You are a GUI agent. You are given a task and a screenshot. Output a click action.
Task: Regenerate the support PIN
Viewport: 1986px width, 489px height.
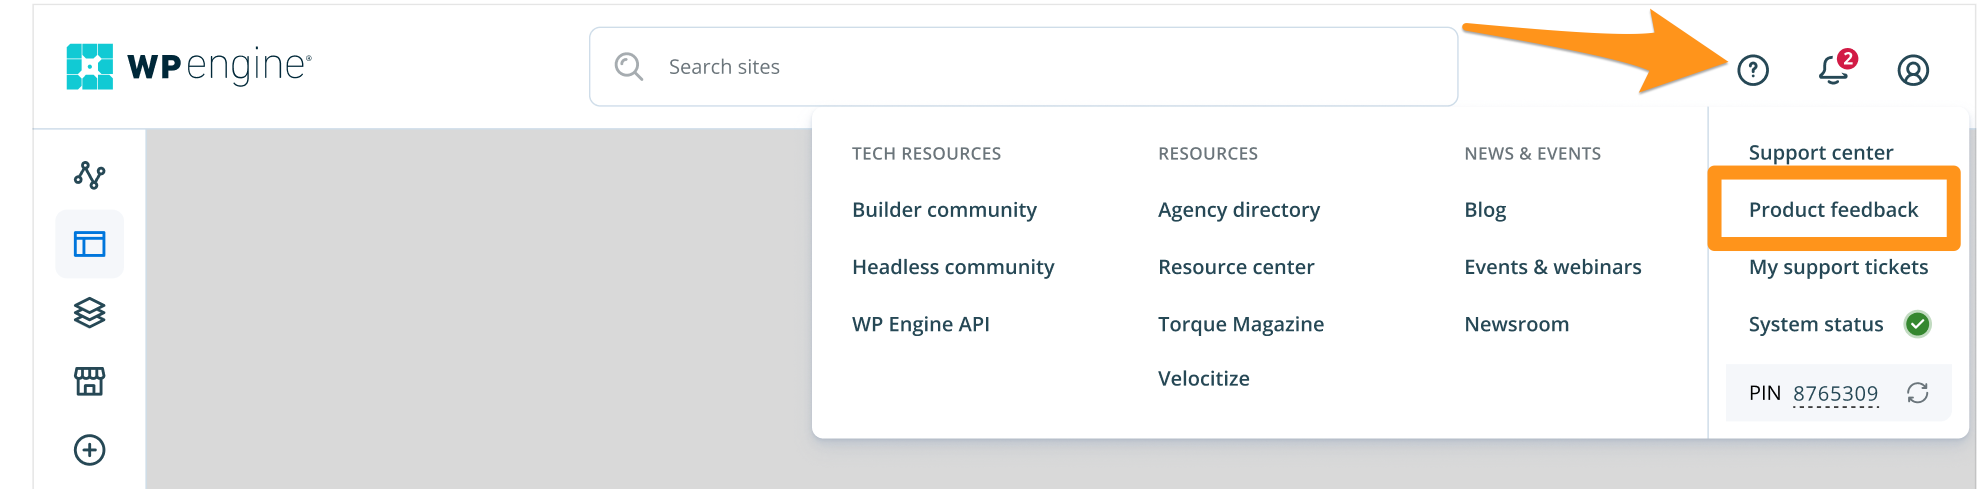(x=1917, y=393)
